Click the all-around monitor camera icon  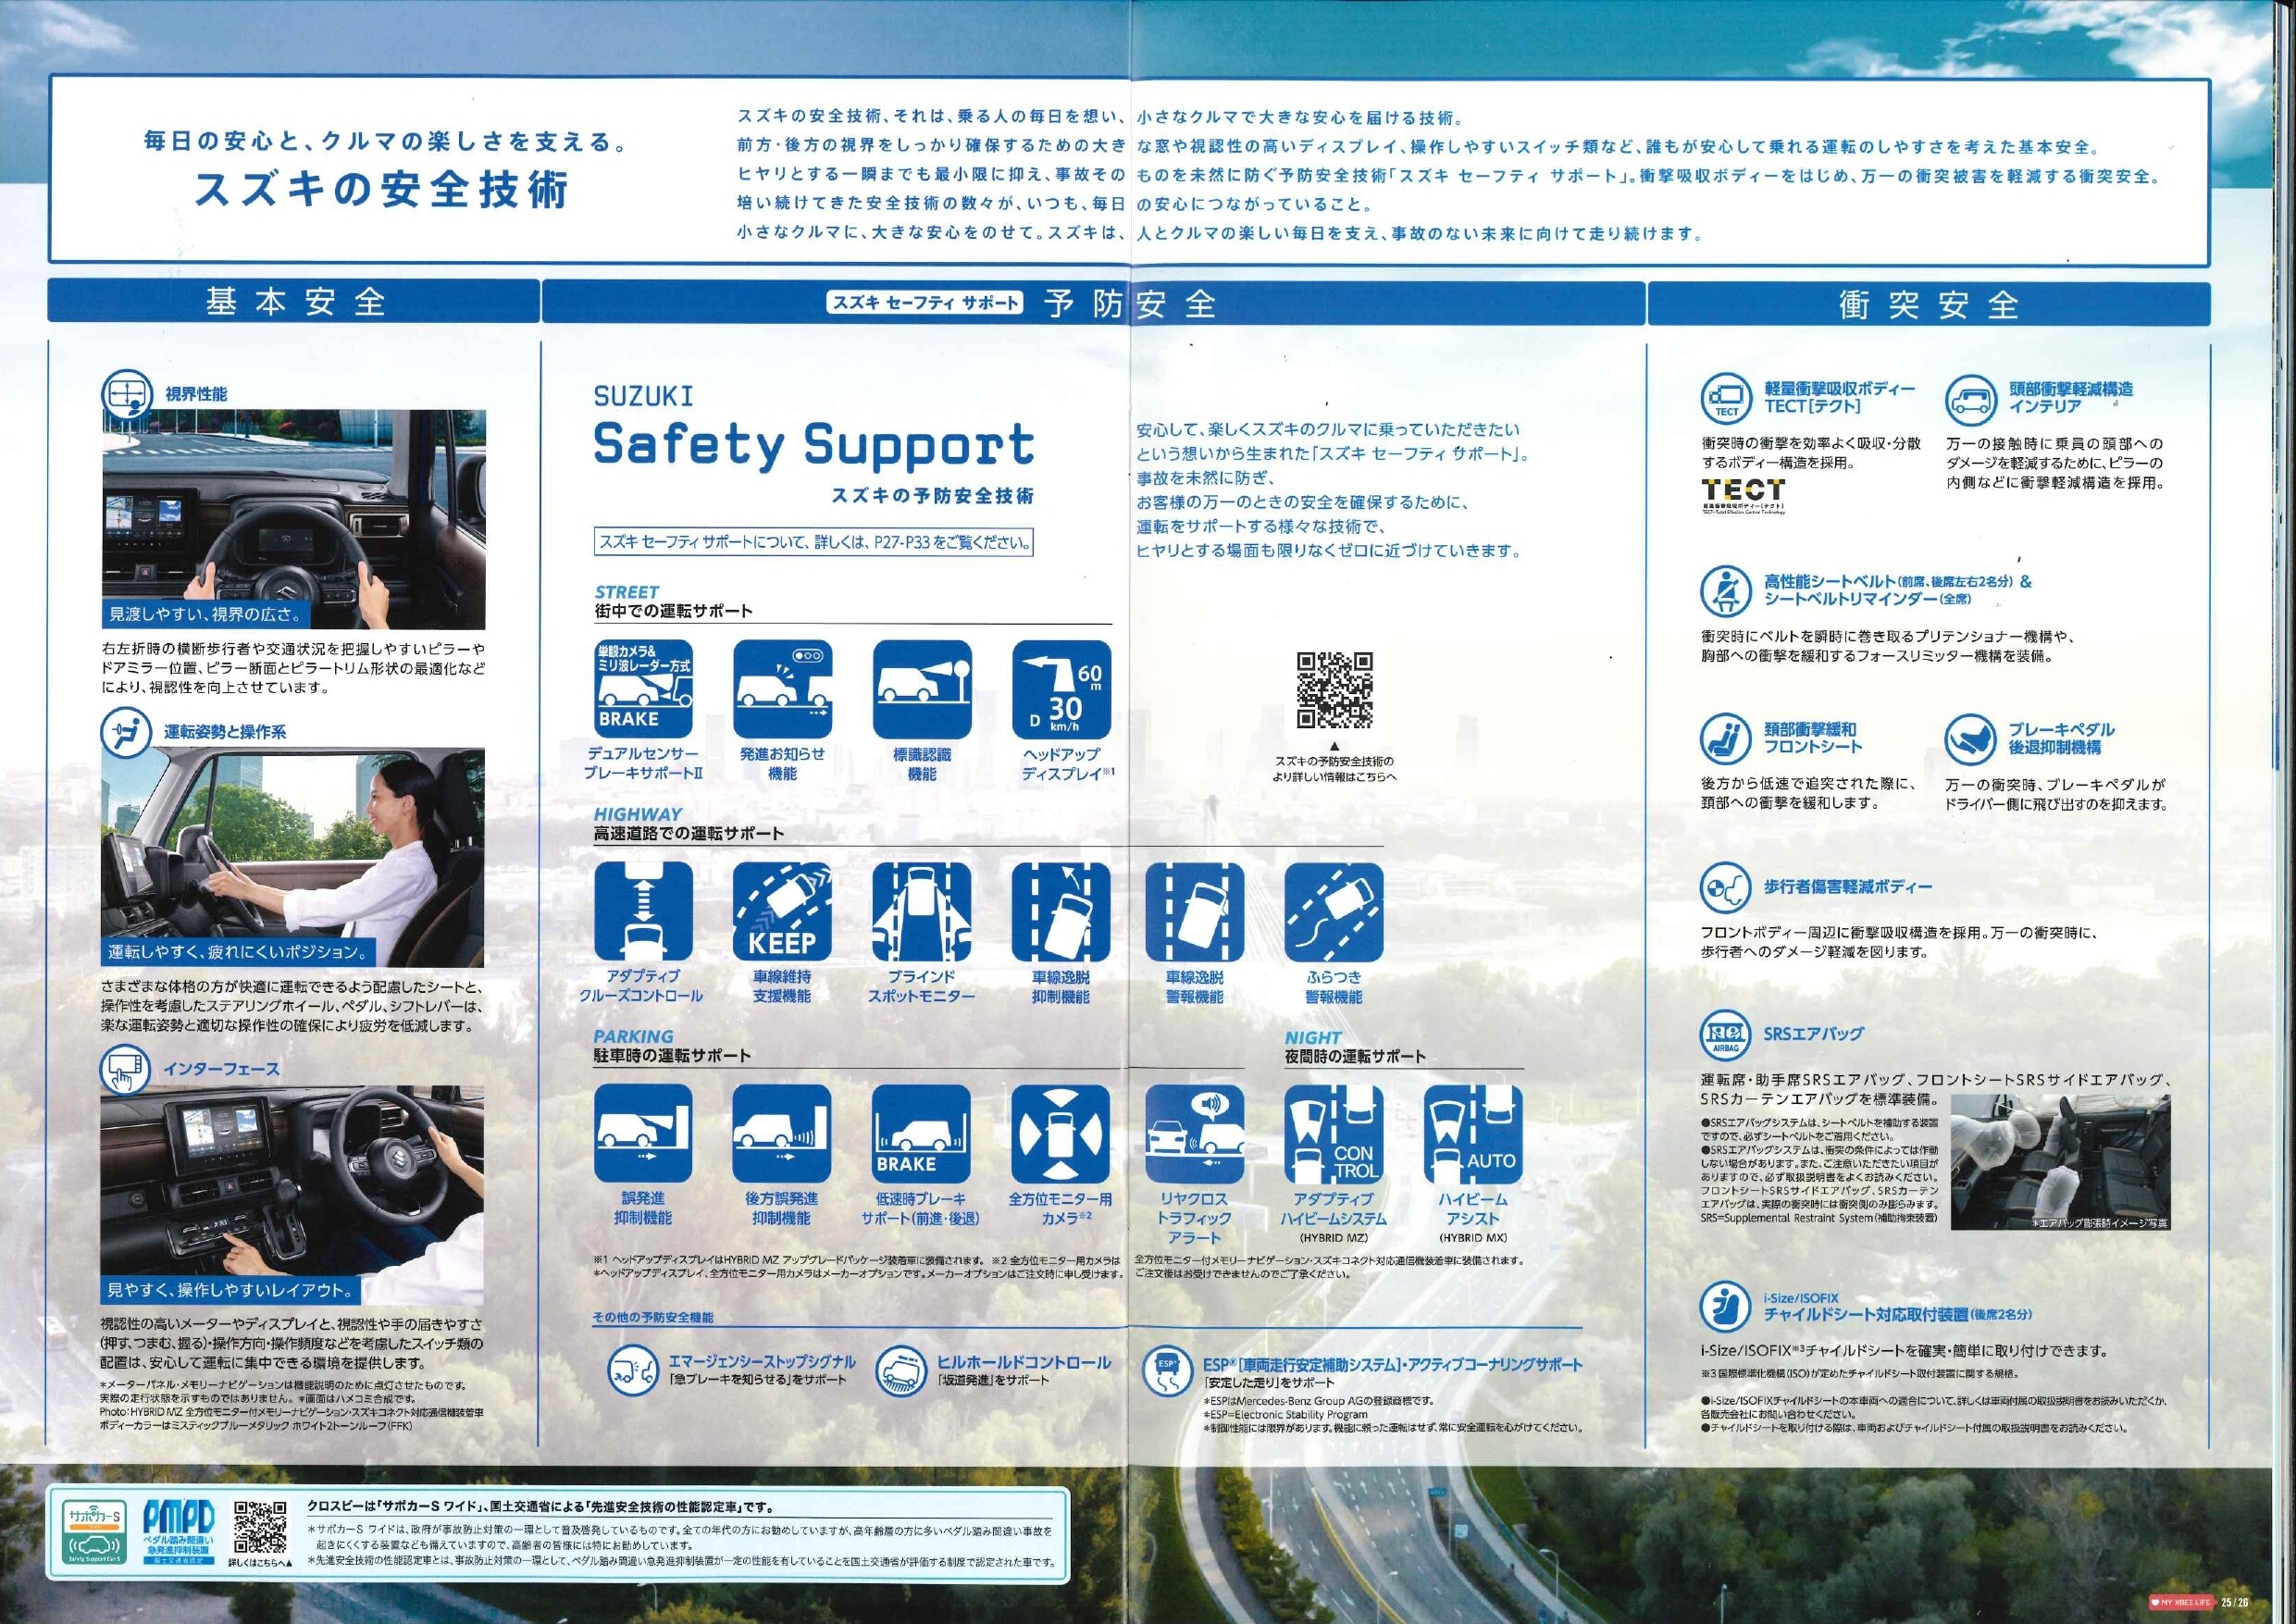pyautogui.click(x=1061, y=1134)
